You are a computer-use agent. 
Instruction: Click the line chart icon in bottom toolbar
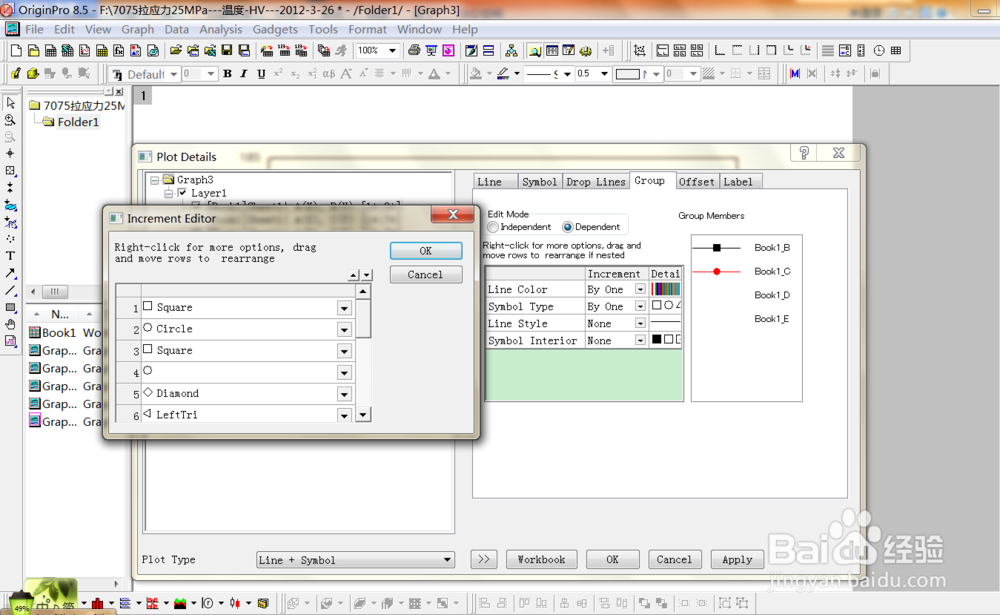click(x=124, y=603)
